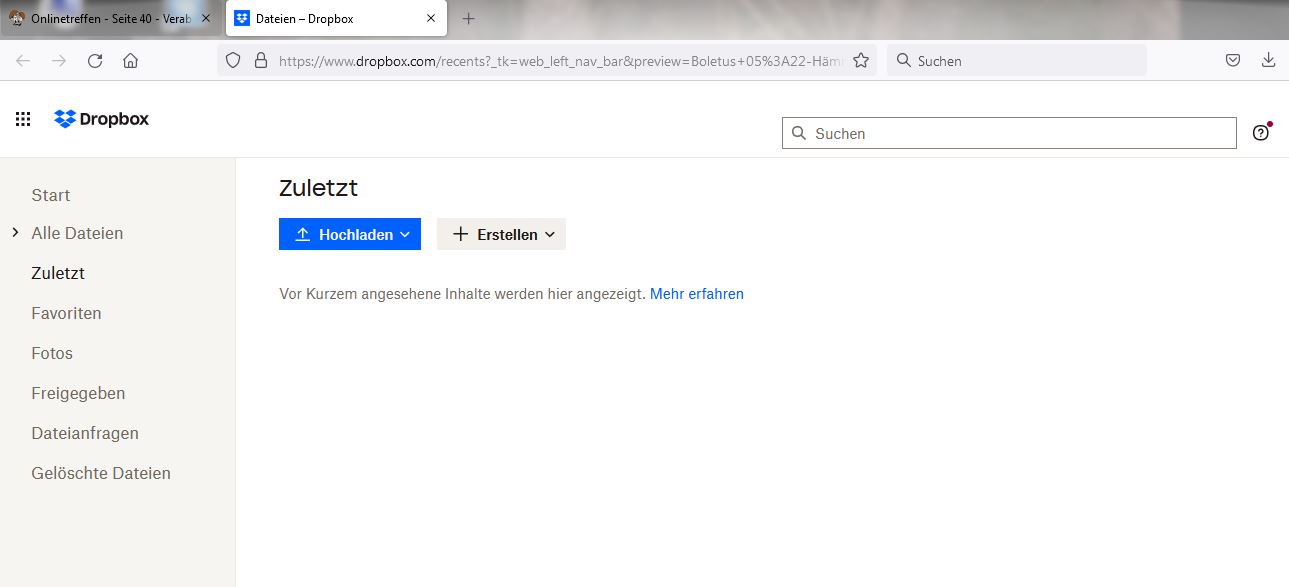Screen dimensions: 1289x587
Task: Open a new browser tab
Action: (468, 19)
